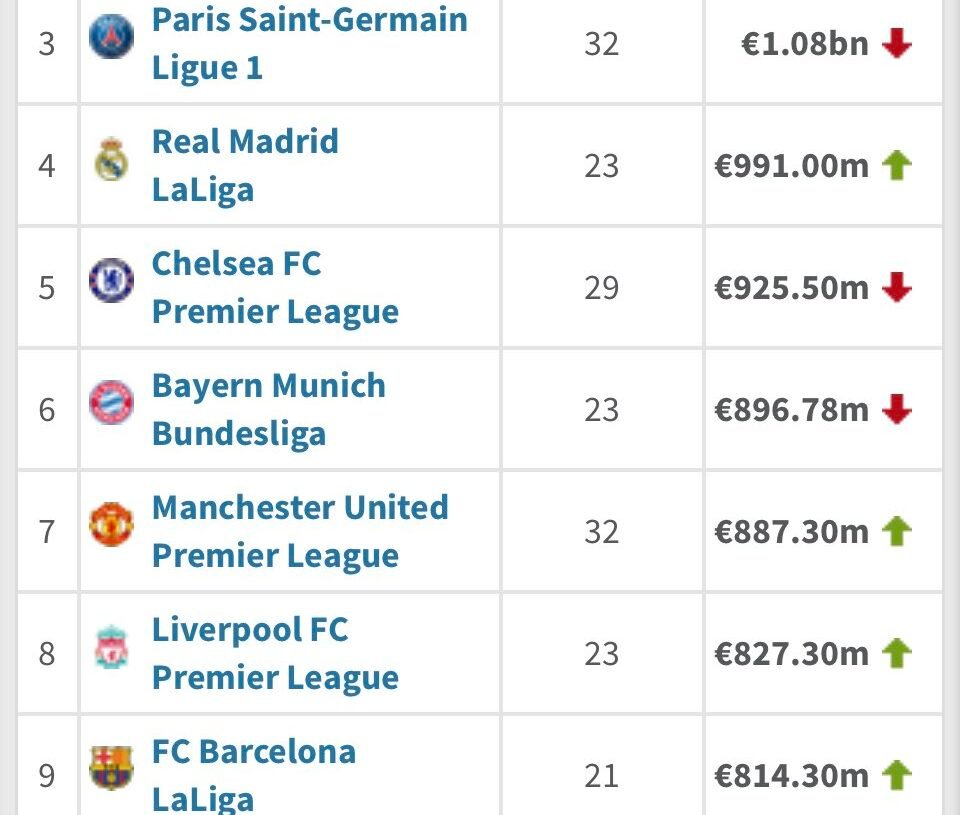Viewport: 960px width, 815px height.
Task: Click the red down arrow beside €925.50m
Action: (897, 288)
